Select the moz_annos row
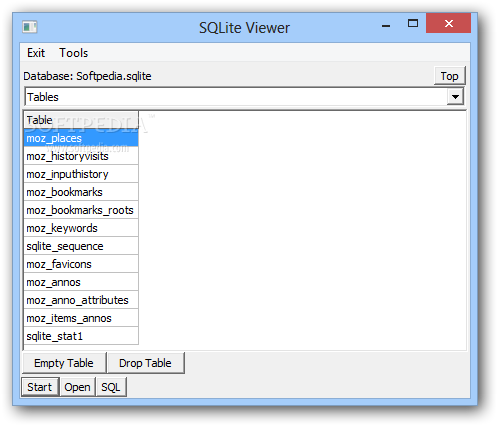Image resolution: width=498 pixels, height=426 pixels. tap(81, 282)
